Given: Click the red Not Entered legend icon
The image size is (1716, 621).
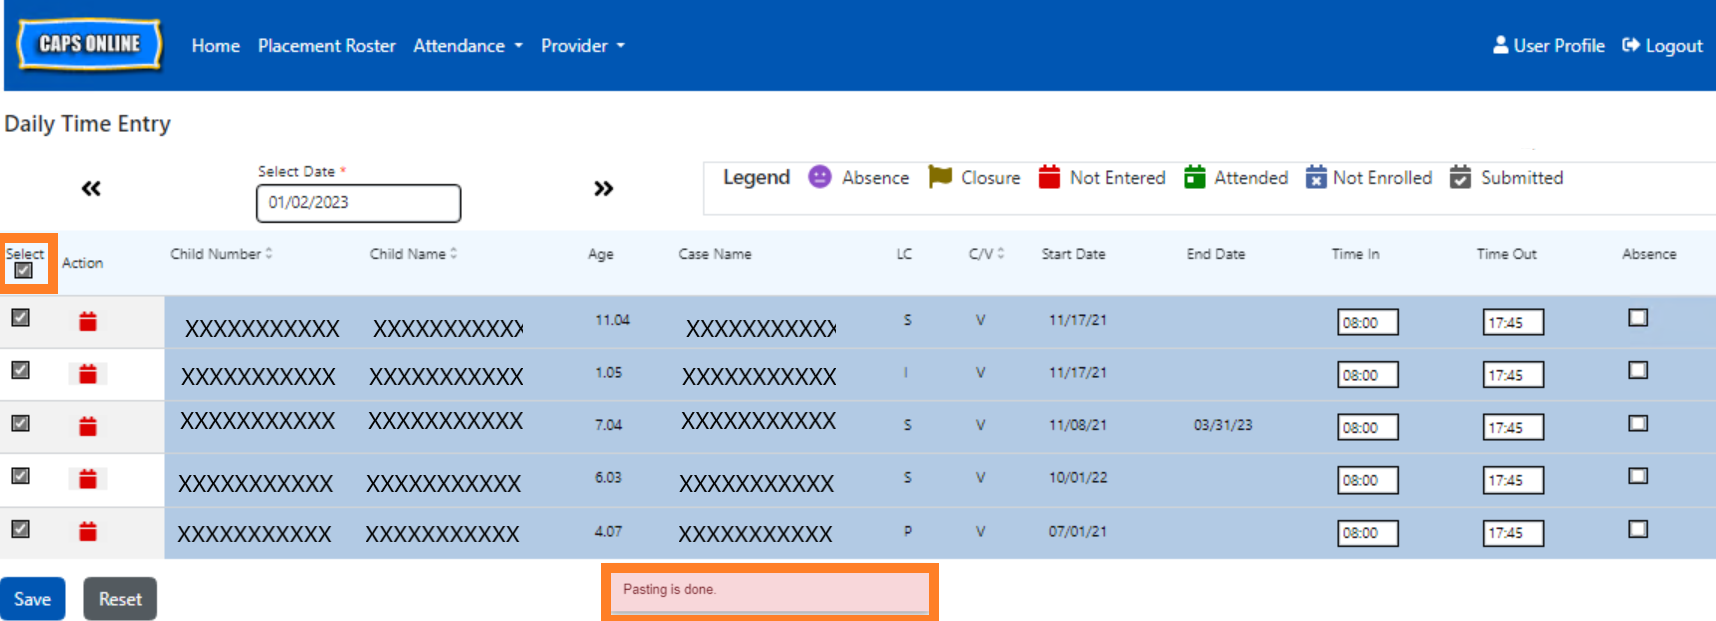Looking at the screenshot, I should pos(1049,177).
